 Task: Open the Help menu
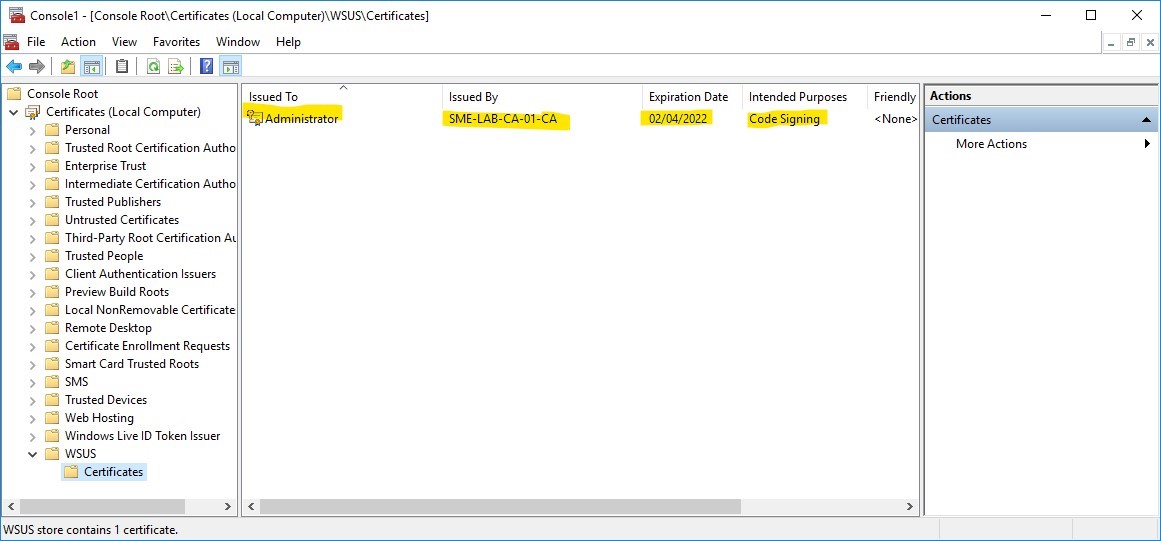(x=288, y=41)
